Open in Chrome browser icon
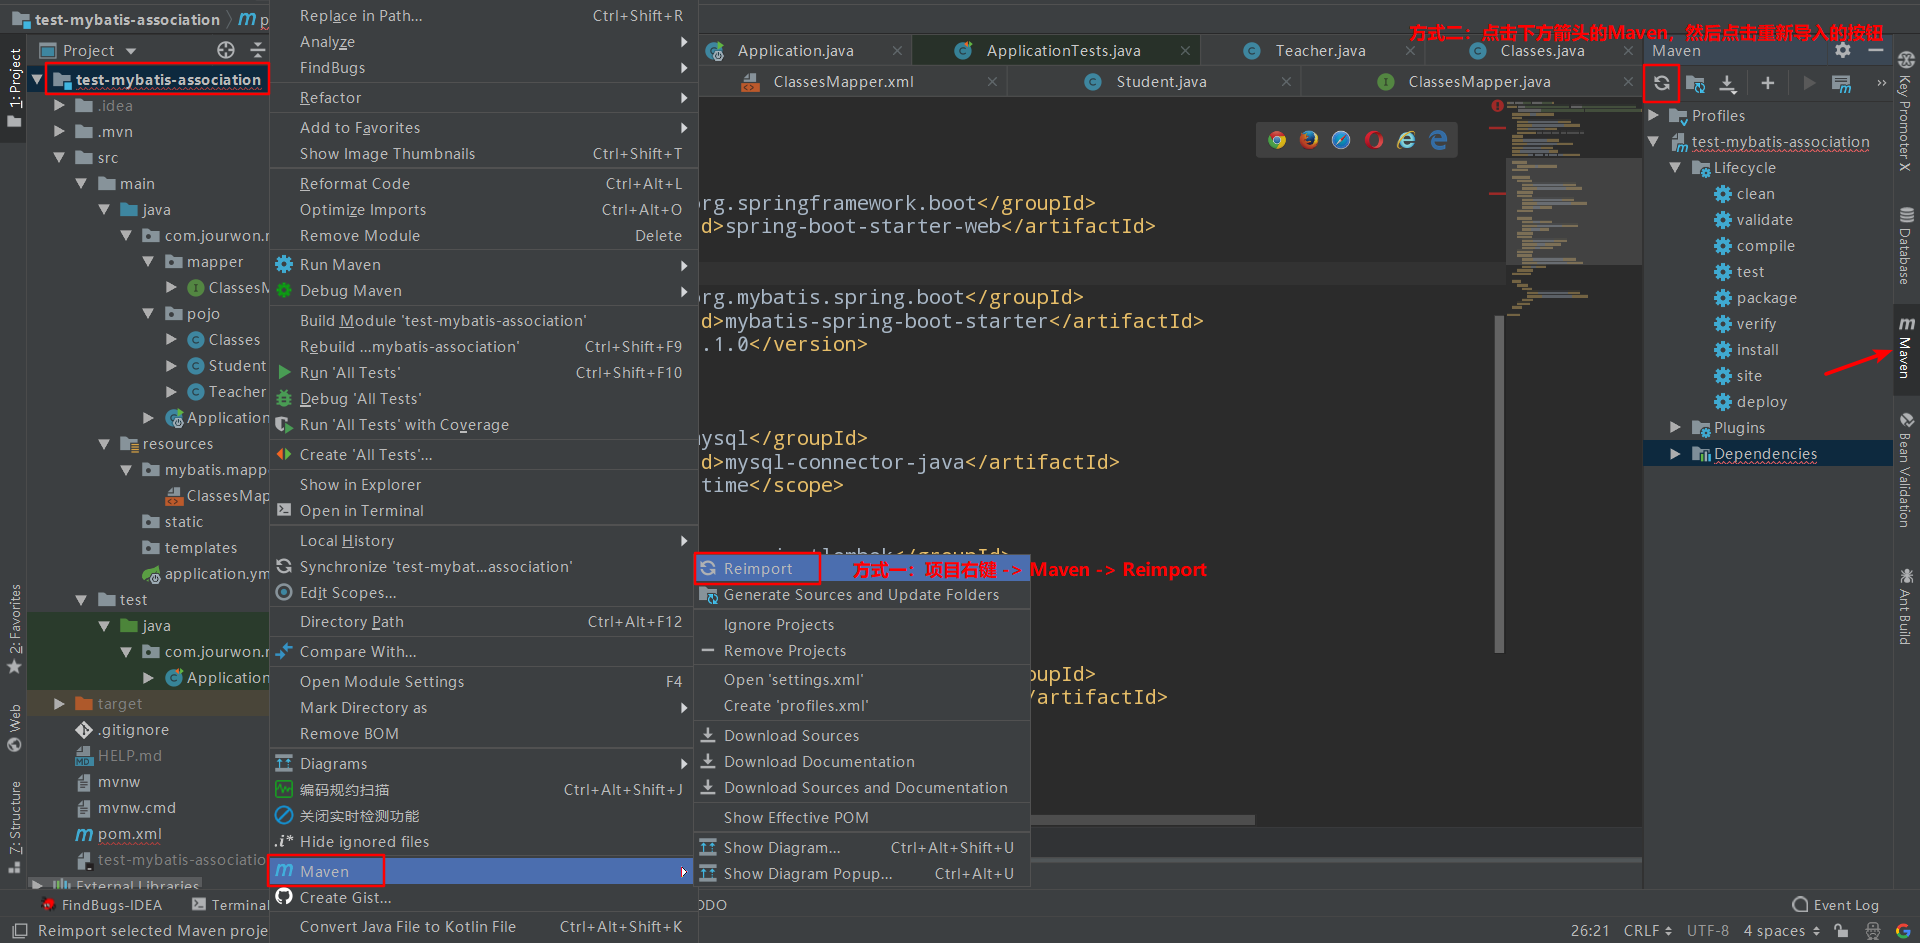1920x943 pixels. [x=1277, y=140]
